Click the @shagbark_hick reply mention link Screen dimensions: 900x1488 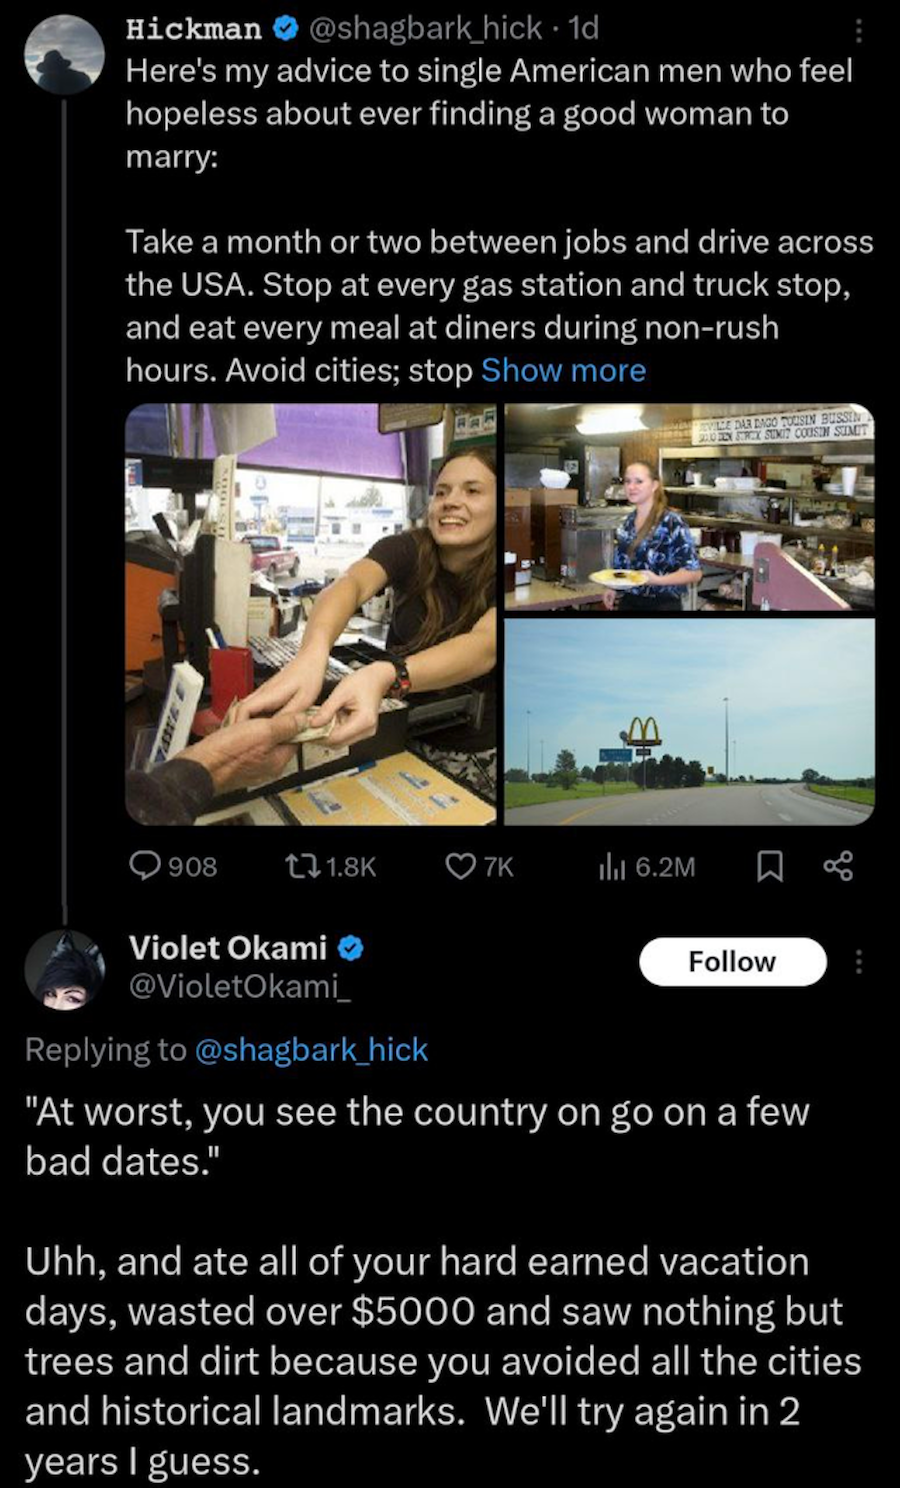click(x=310, y=1050)
